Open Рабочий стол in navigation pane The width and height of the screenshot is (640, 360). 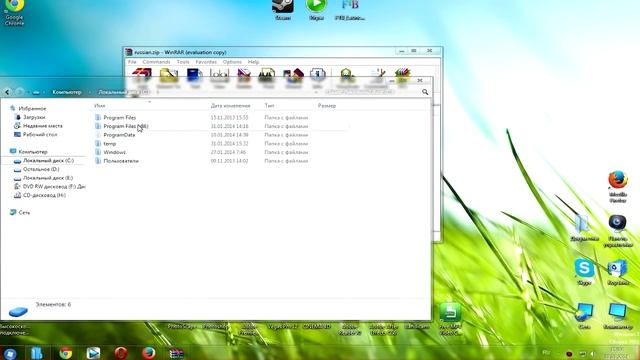[40, 134]
